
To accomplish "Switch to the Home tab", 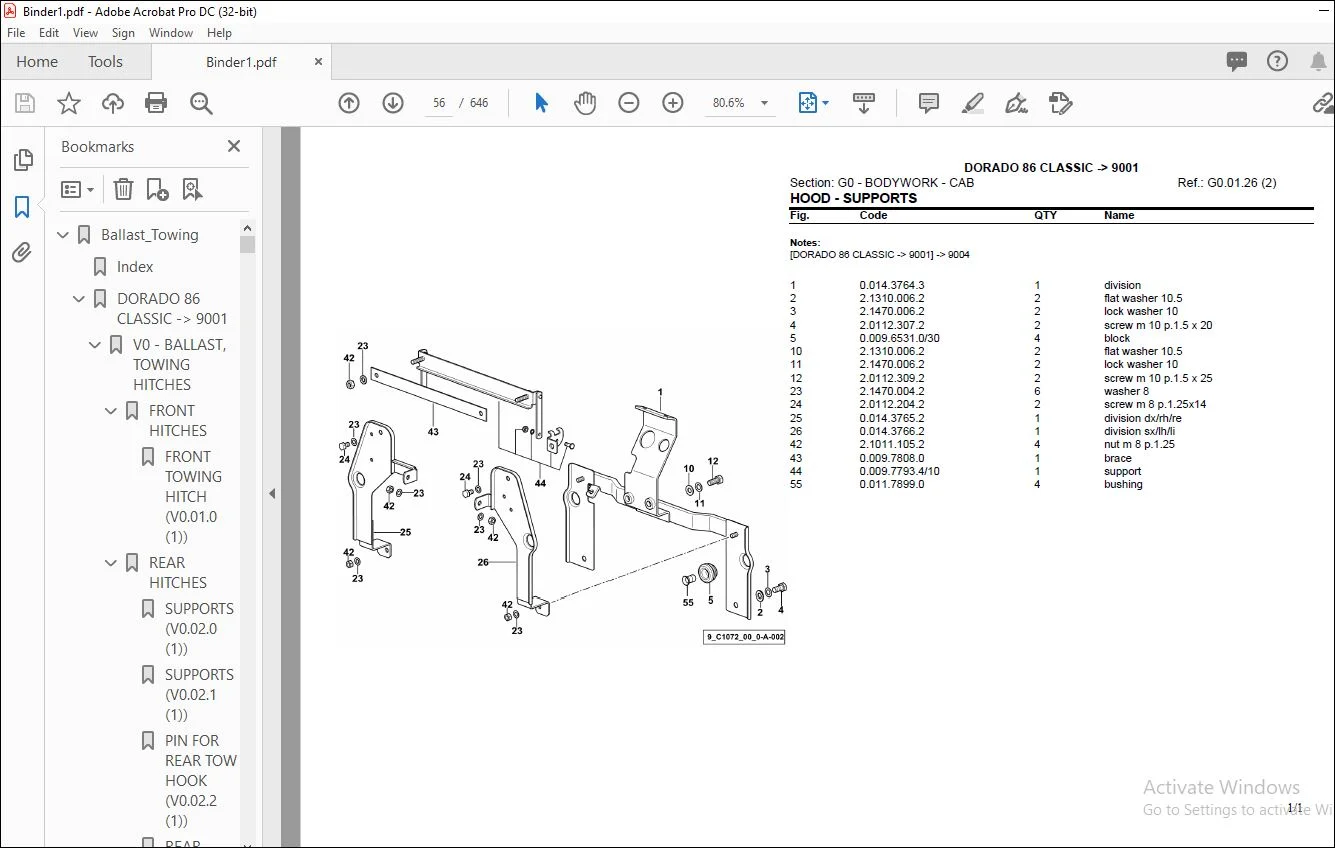I will [37, 62].
